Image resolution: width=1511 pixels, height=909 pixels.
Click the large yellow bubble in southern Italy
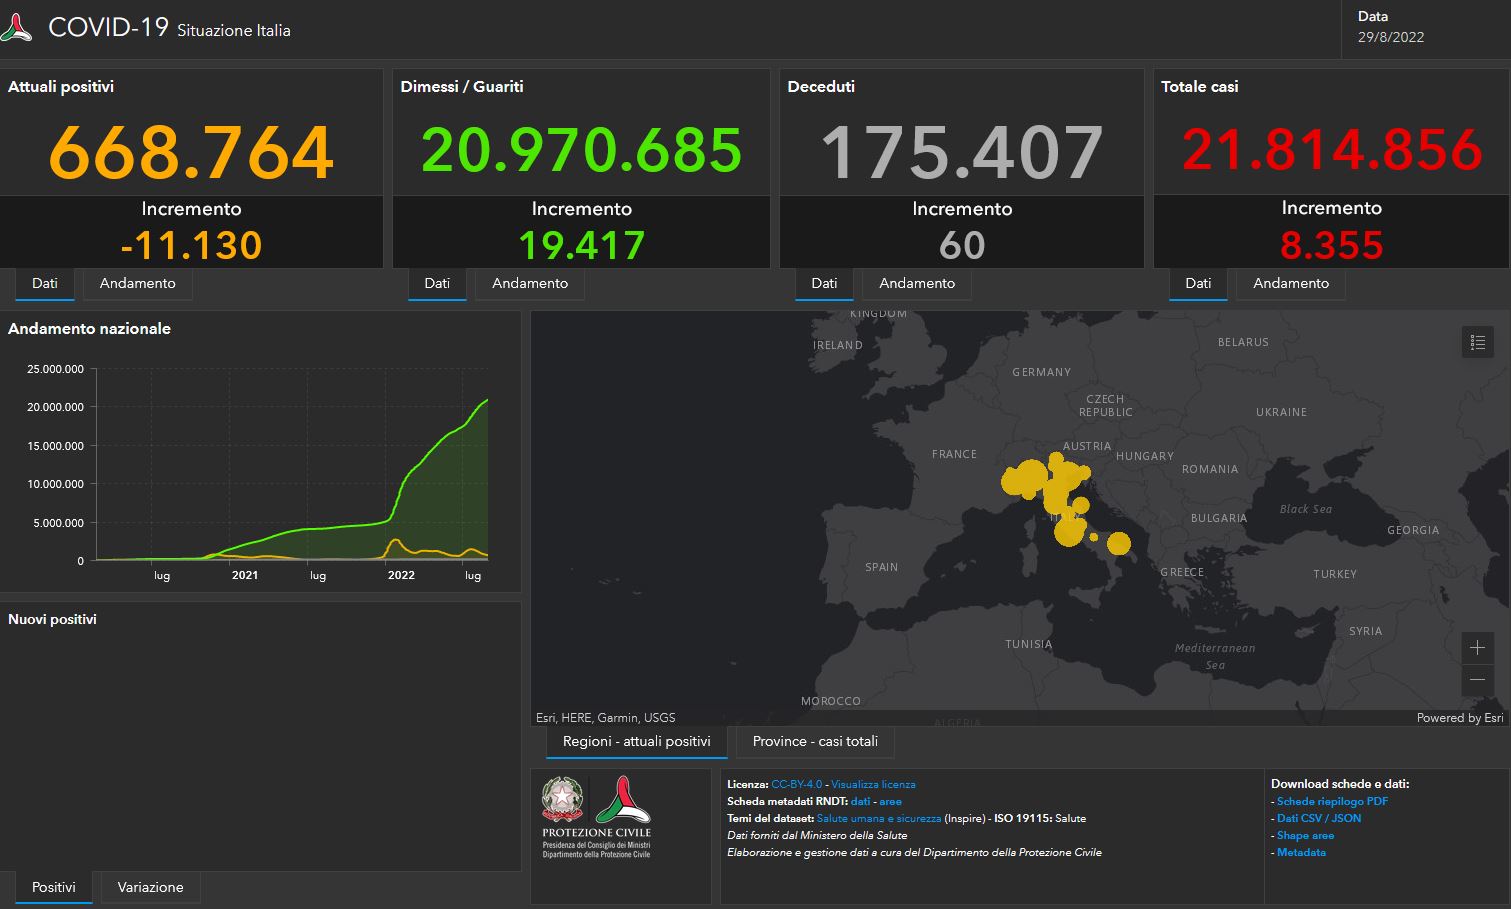1118,543
